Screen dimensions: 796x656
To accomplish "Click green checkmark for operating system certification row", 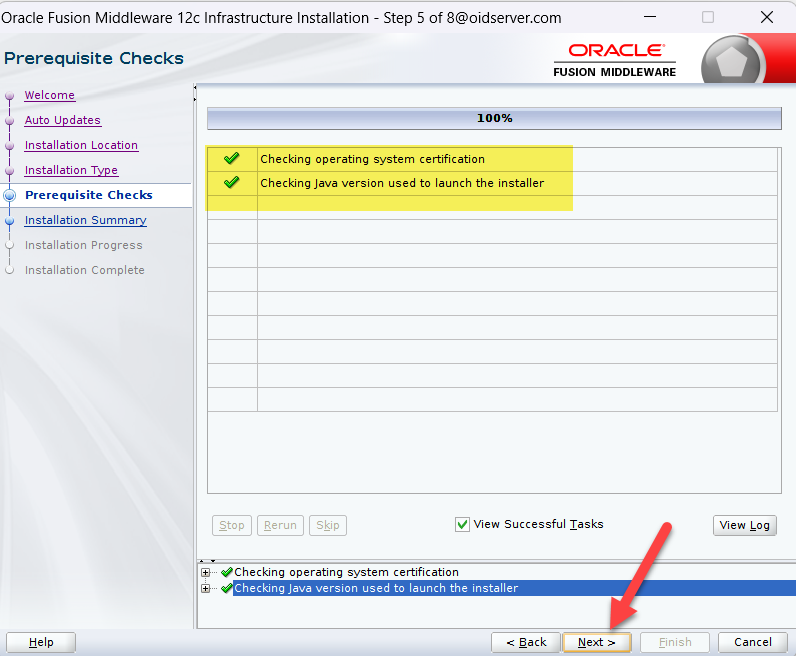I will pos(232,159).
